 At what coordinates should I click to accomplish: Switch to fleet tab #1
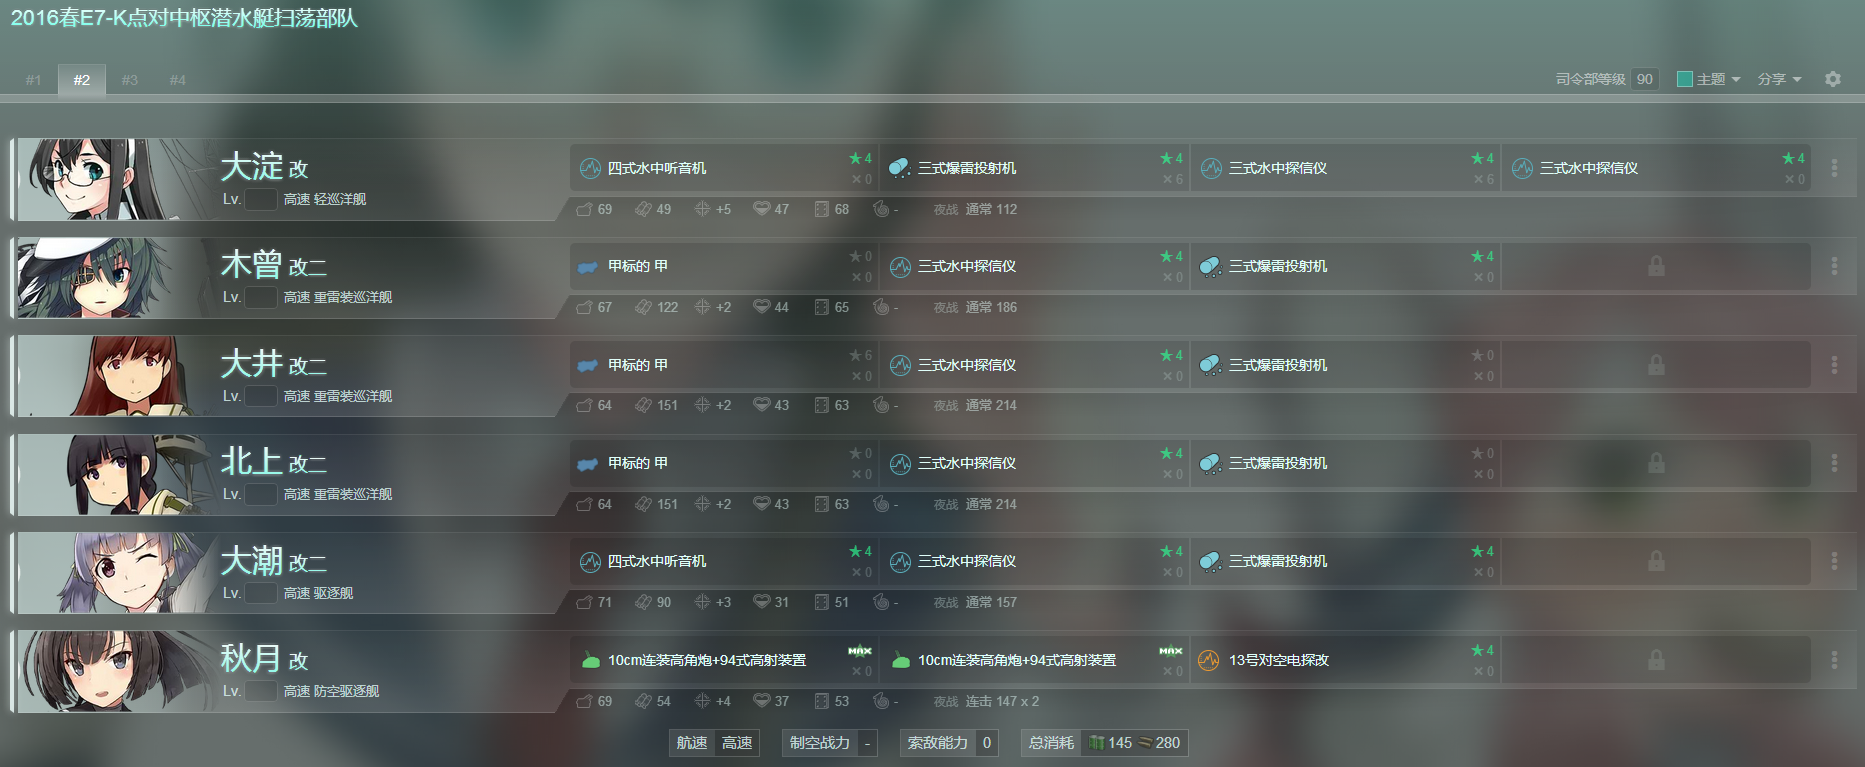[x=34, y=80]
